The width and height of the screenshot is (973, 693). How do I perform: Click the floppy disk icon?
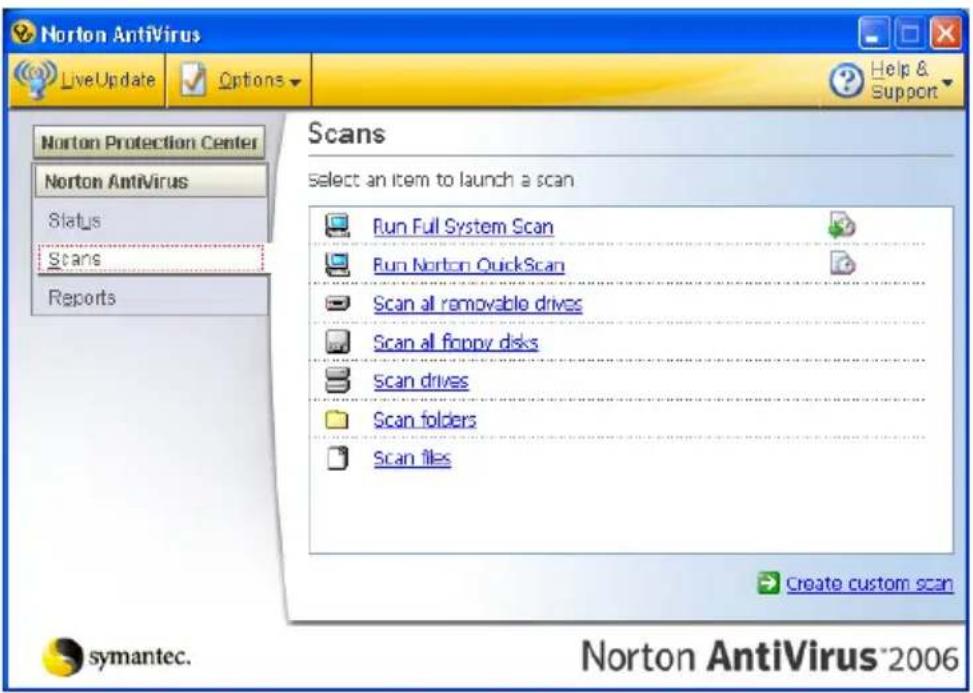pyautogui.click(x=338, y=342)
